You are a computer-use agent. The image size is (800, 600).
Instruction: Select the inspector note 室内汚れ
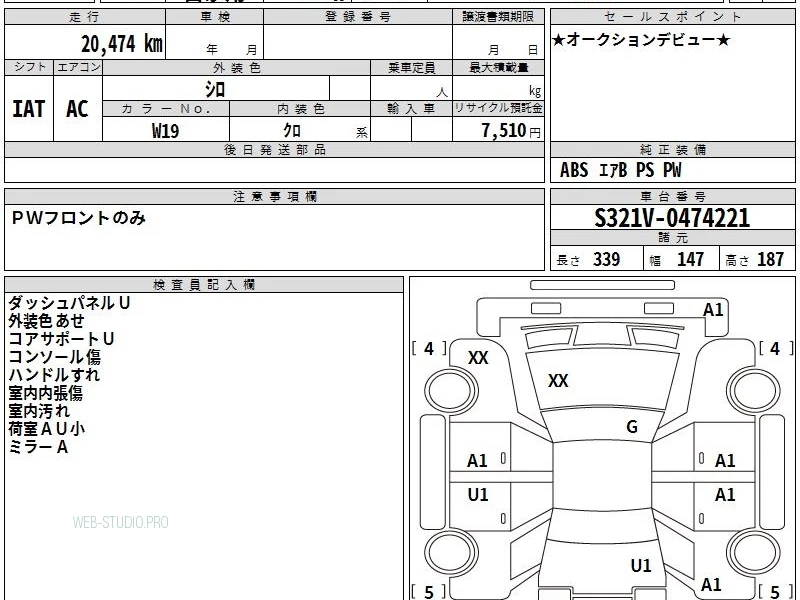click(x=39, y=411)
